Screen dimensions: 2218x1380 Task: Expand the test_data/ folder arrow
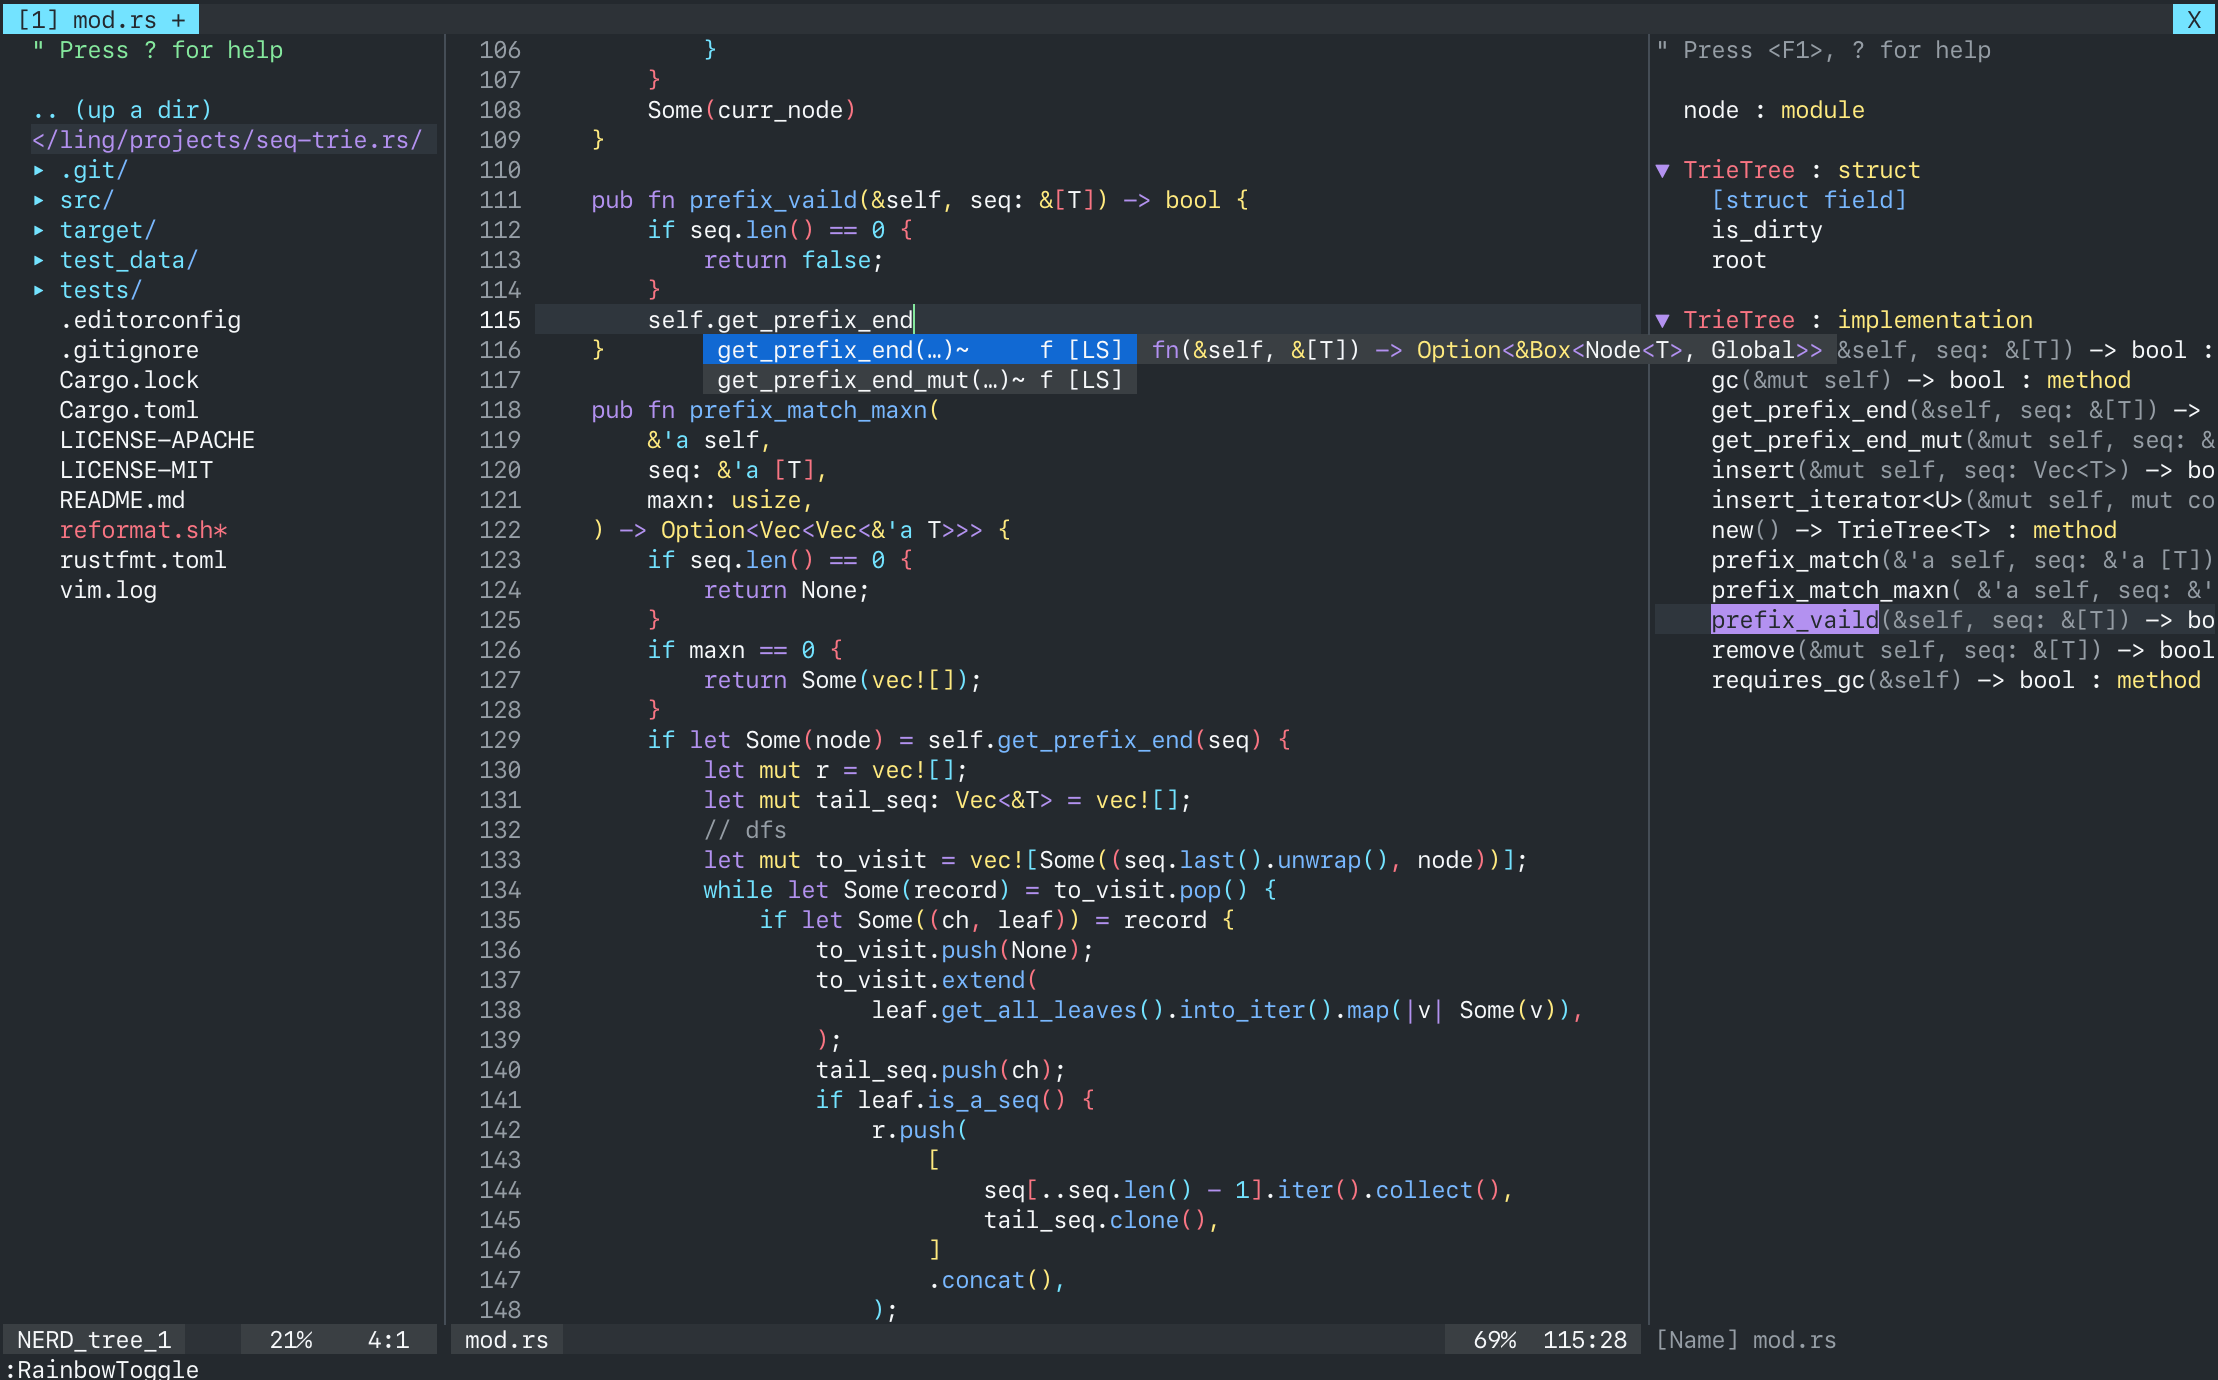point(39,260)
